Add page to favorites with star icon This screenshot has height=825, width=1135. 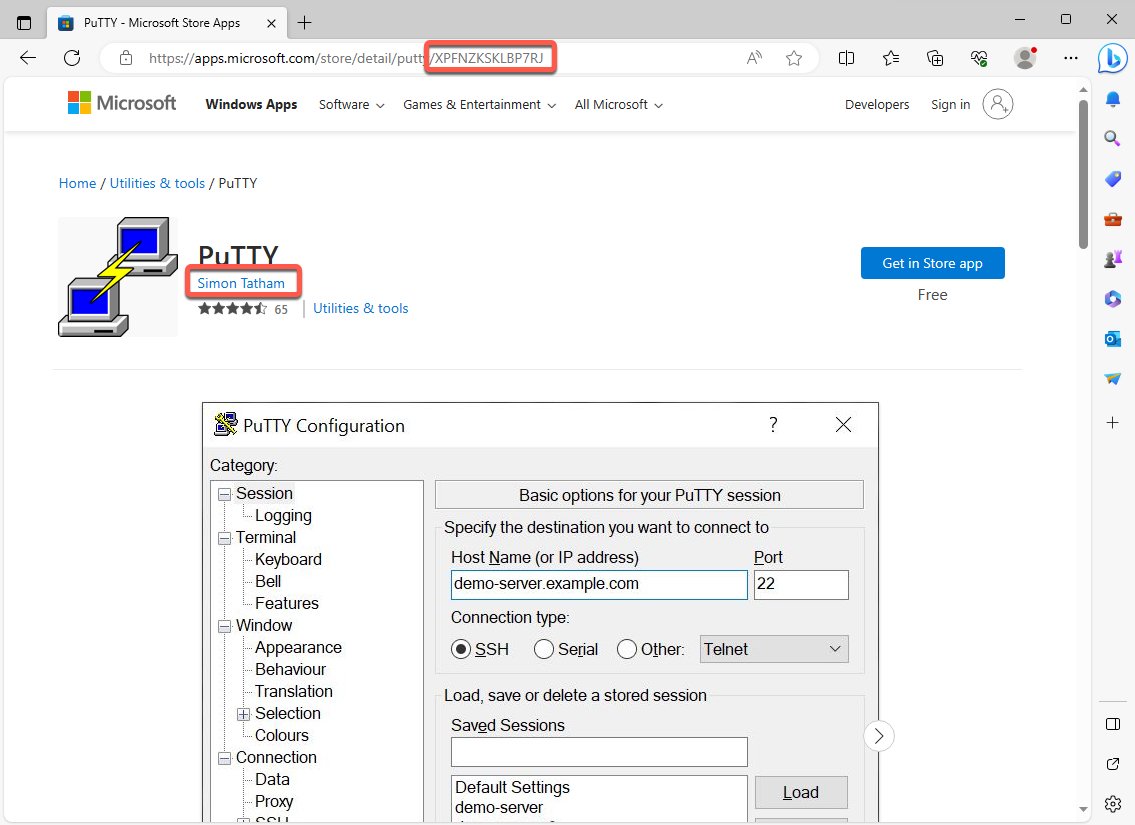click(x=794, y=58)
